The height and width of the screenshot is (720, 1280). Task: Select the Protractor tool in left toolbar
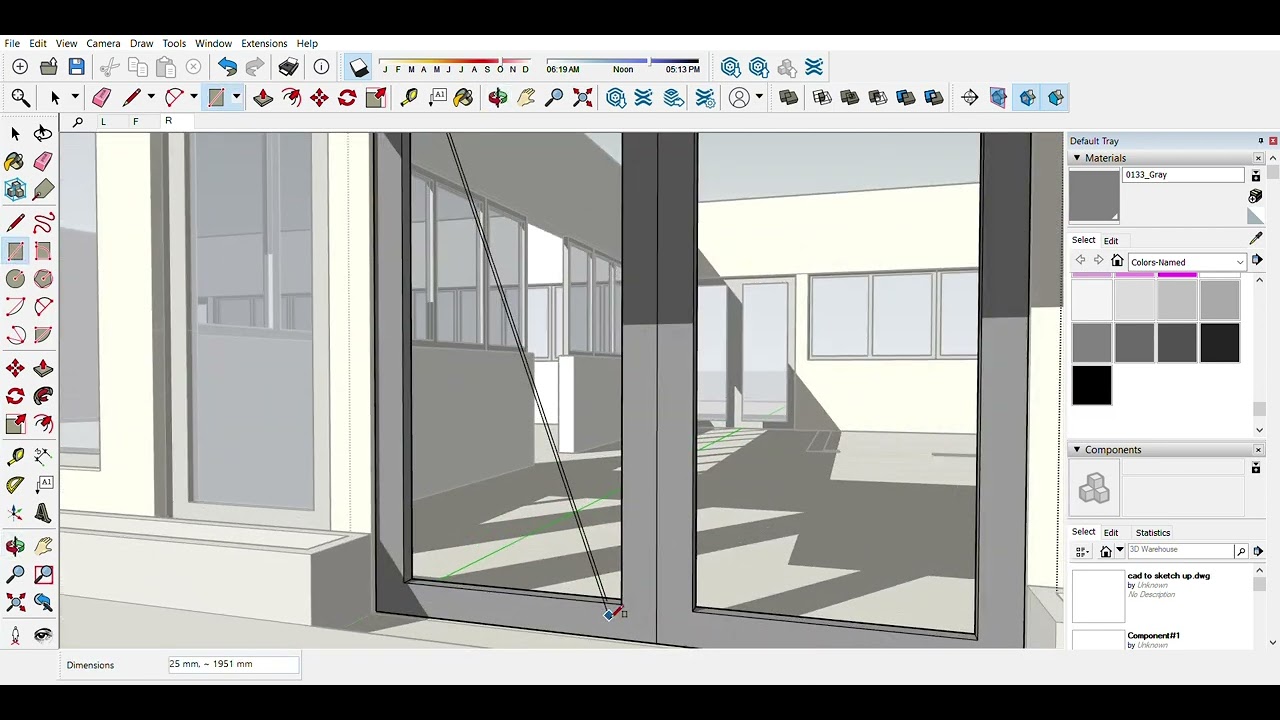[x=16, y=485]
